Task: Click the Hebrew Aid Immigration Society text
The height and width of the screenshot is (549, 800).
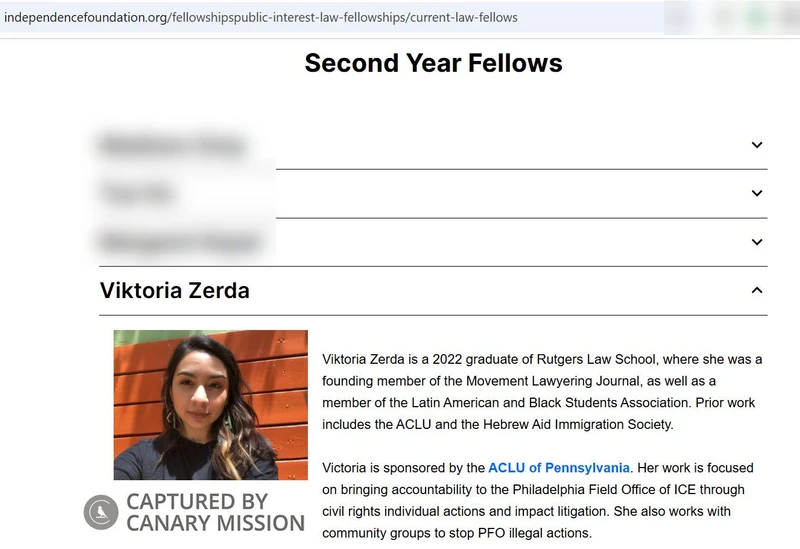Action: (578, 425)
